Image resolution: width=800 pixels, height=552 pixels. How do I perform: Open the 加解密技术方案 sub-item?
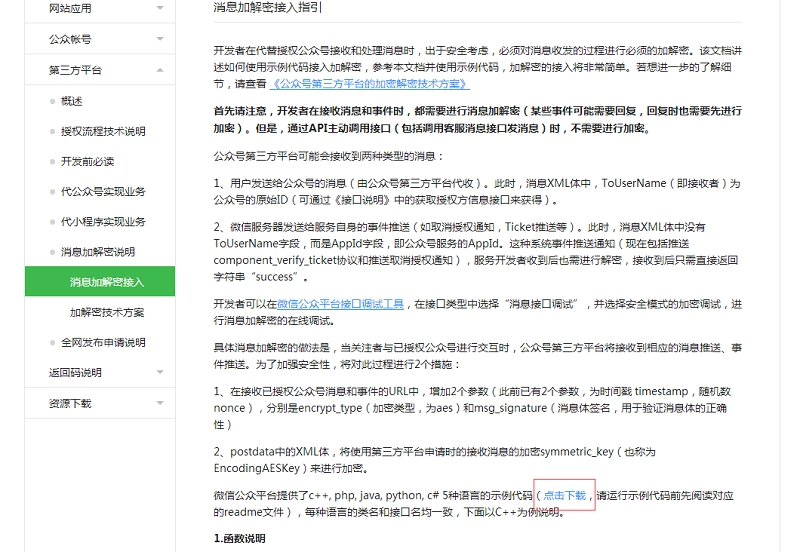[x=106, y=312]
